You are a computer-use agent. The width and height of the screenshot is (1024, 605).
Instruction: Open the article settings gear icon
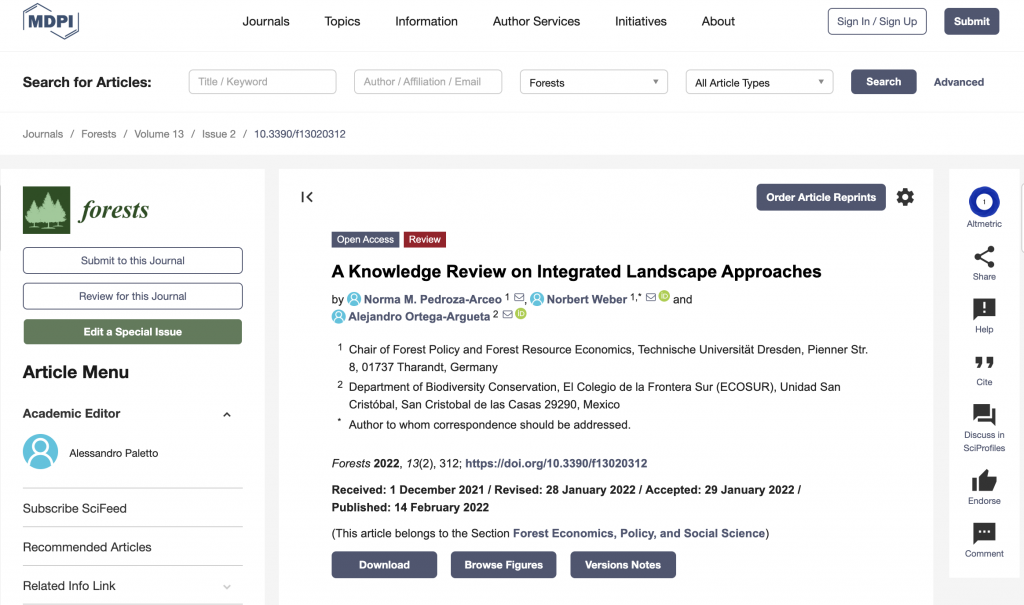tap(904, 197)
